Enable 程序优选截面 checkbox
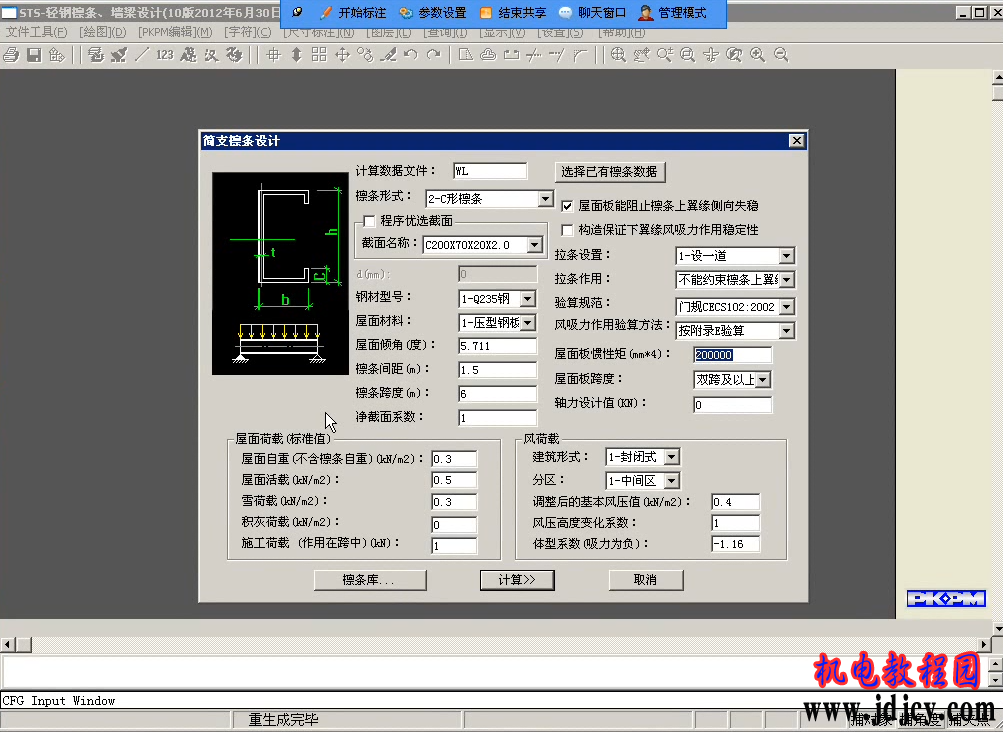Image resolution: width=1003 pixels, height=732 pixels. (369, 221)
